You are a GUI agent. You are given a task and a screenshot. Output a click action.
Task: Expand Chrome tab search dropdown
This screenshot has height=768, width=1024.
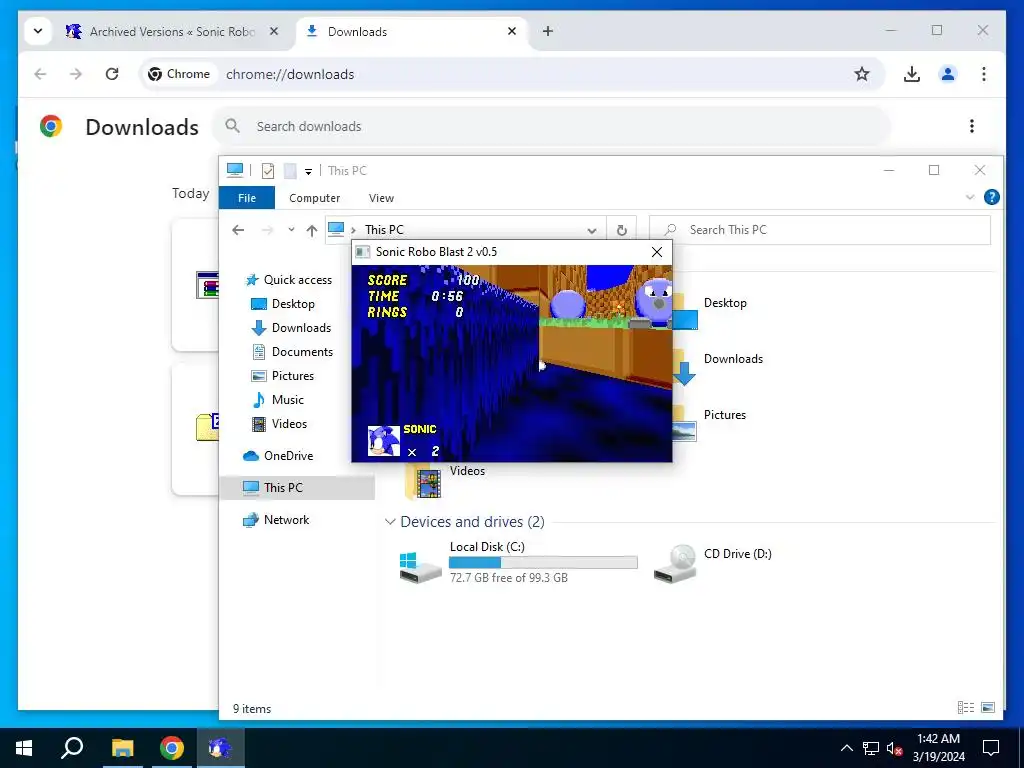tap(38, 31)
